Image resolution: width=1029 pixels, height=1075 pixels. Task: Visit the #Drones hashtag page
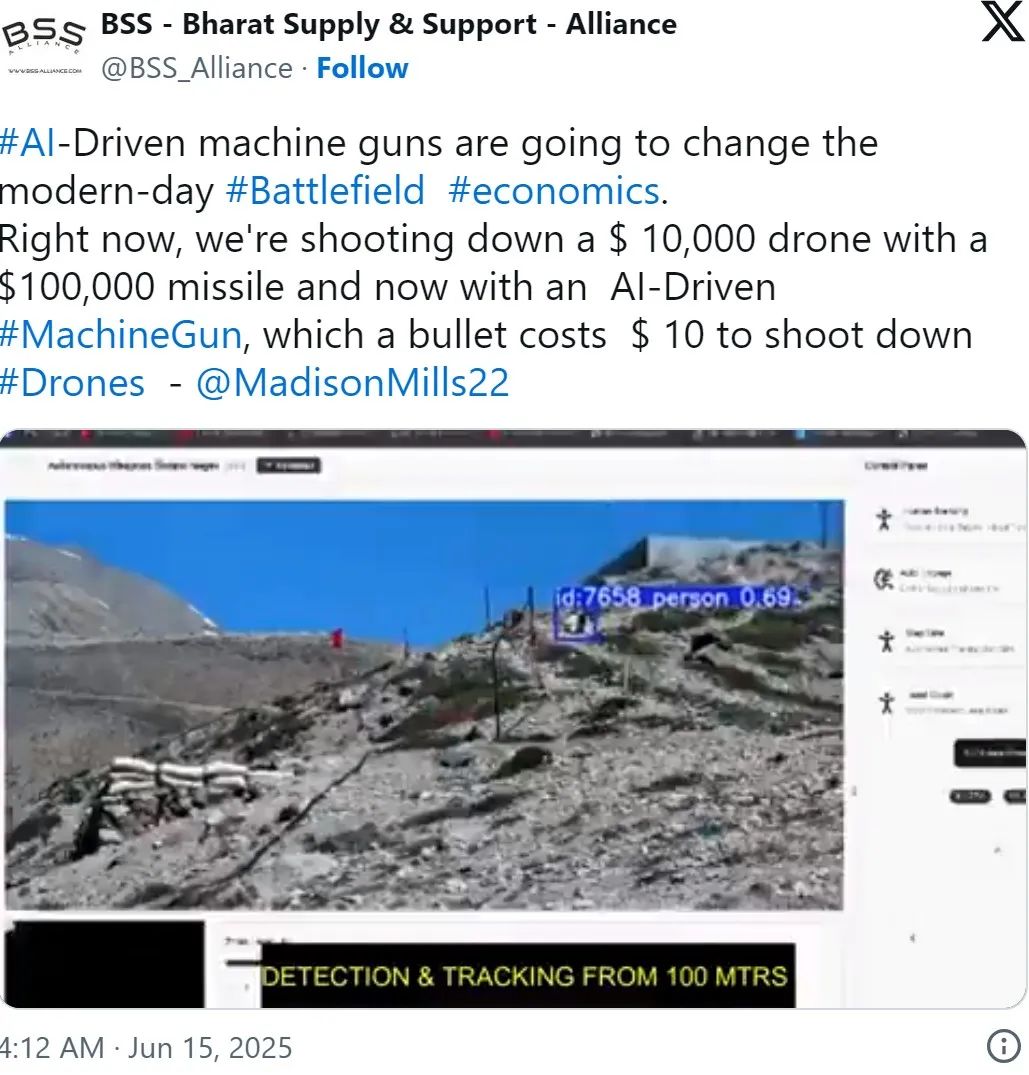click(72, 383)
